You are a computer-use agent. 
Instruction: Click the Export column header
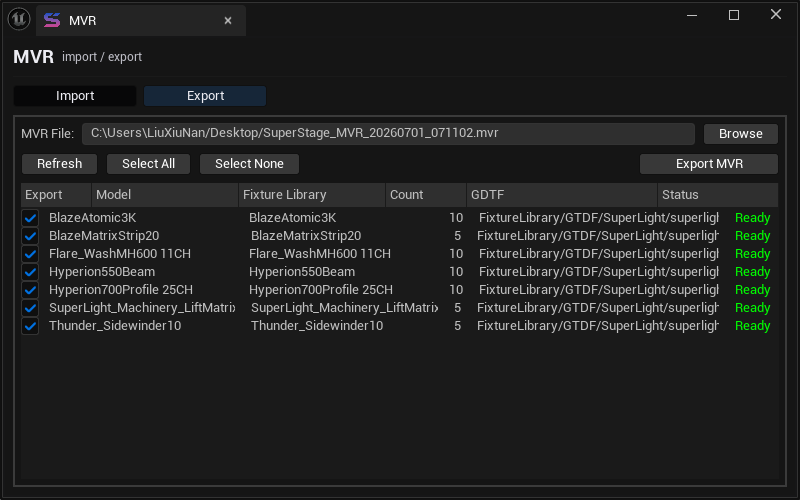tap(56, 195)
